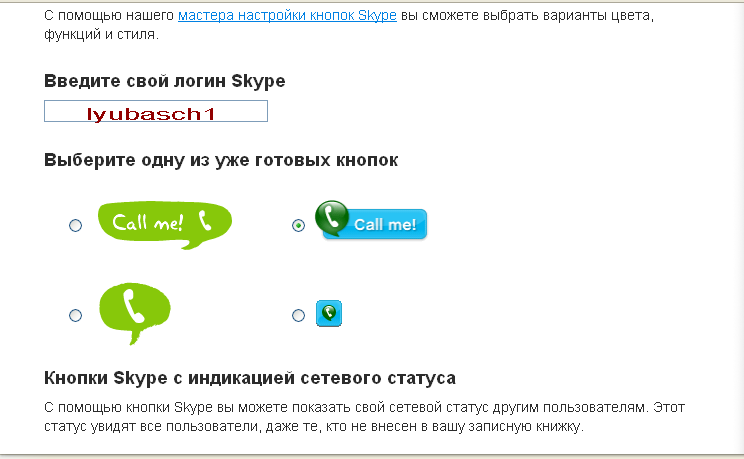Click the Skype login input field
This screenshot has width=744, height=459.
coord(156,111)
